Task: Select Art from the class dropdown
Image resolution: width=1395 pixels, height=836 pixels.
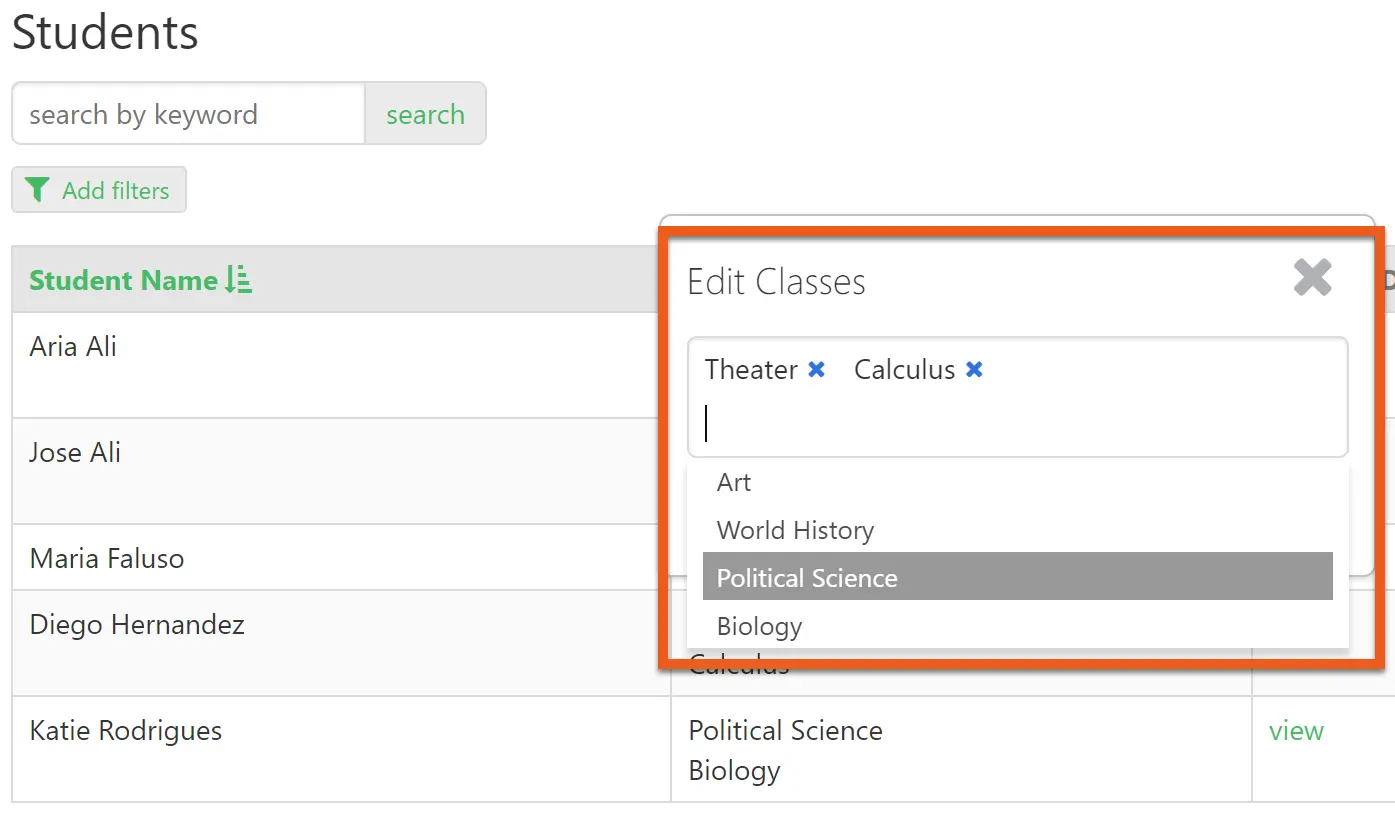Action: 734,482
